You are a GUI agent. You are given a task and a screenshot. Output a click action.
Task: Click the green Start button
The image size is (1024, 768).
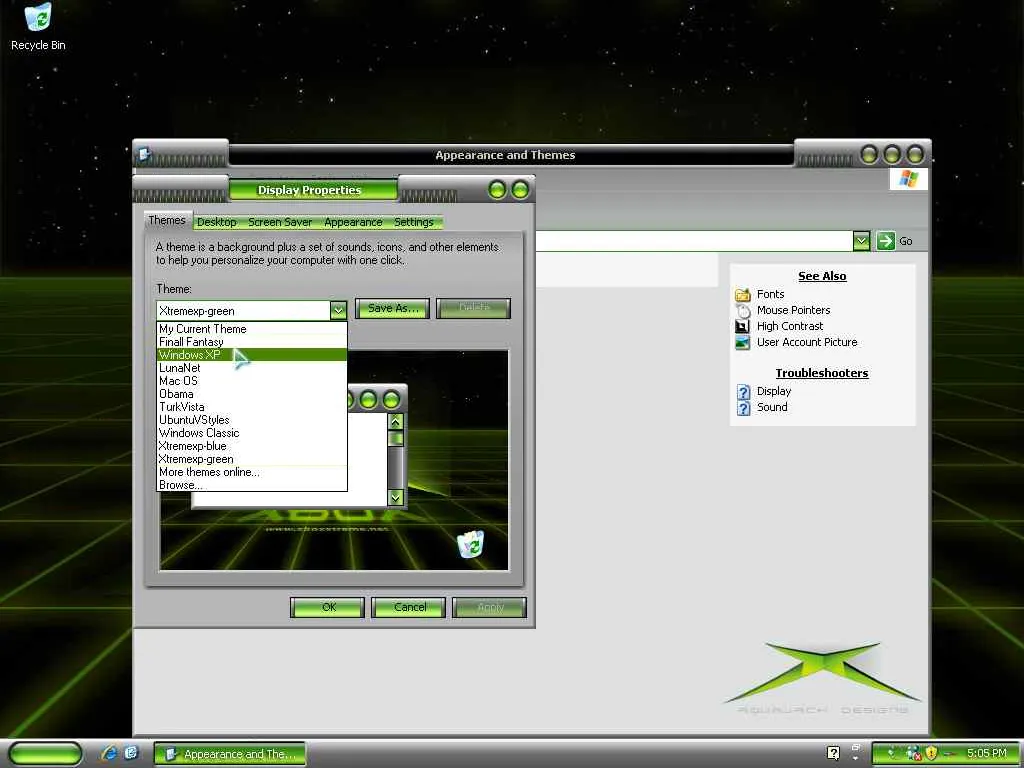[x=45, y=754]
